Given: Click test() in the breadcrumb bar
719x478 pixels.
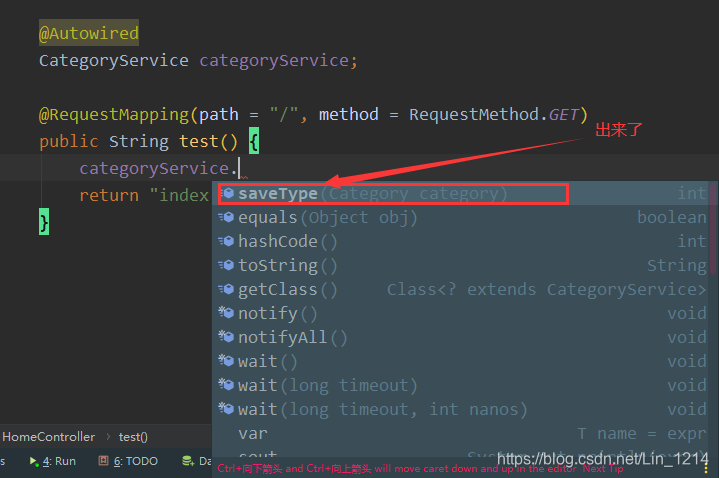Looking at the screenshot, I should [133, 437].
